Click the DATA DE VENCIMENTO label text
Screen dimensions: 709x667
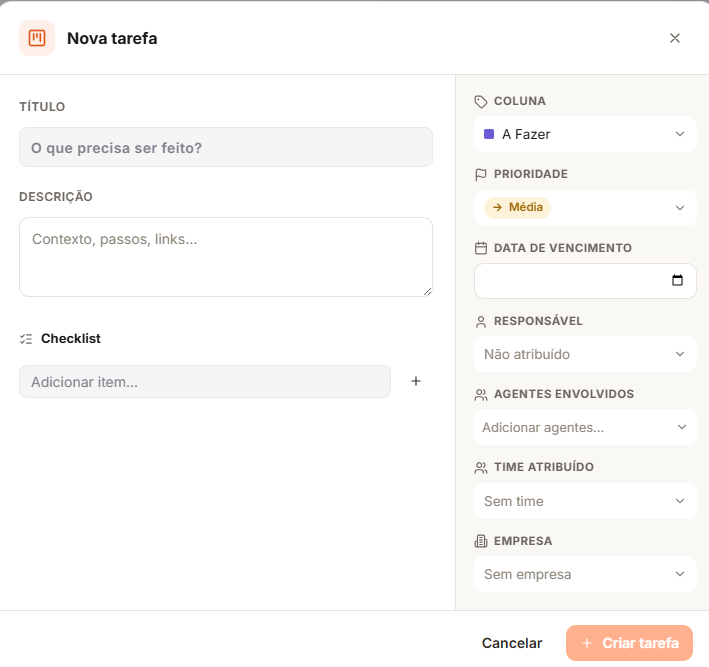click(562, 248)
